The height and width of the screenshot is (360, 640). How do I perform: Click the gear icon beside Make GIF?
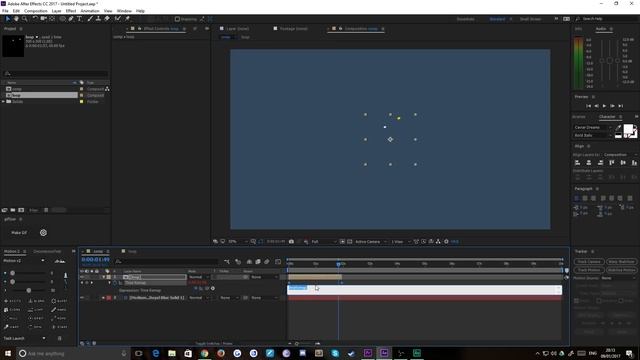(43, 233)
